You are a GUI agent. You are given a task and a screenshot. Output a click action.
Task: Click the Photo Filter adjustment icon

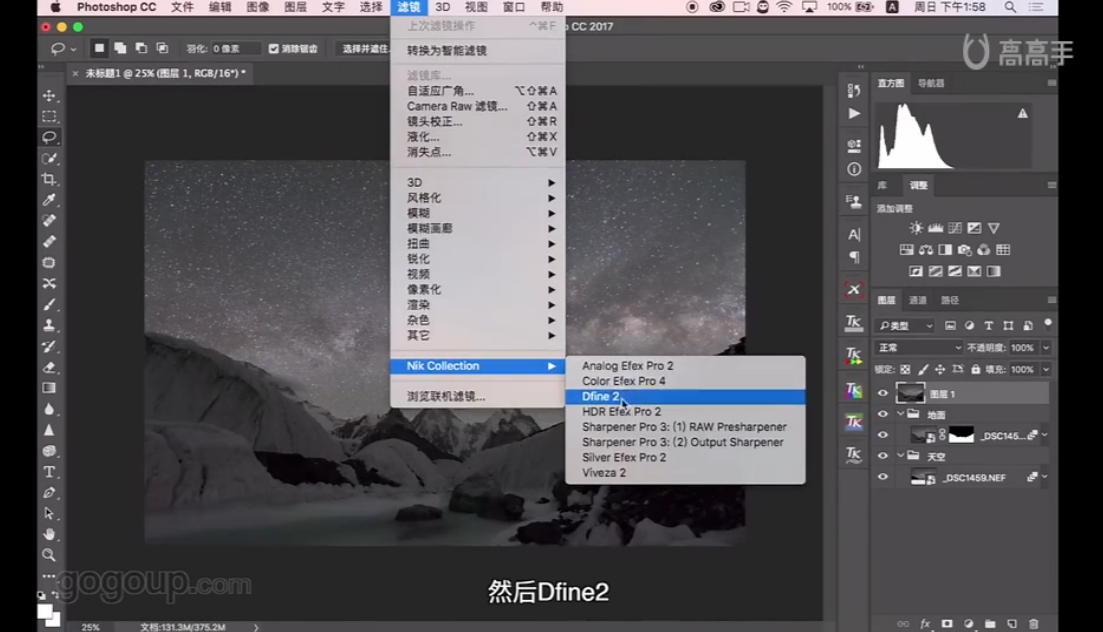pos(964,250)
